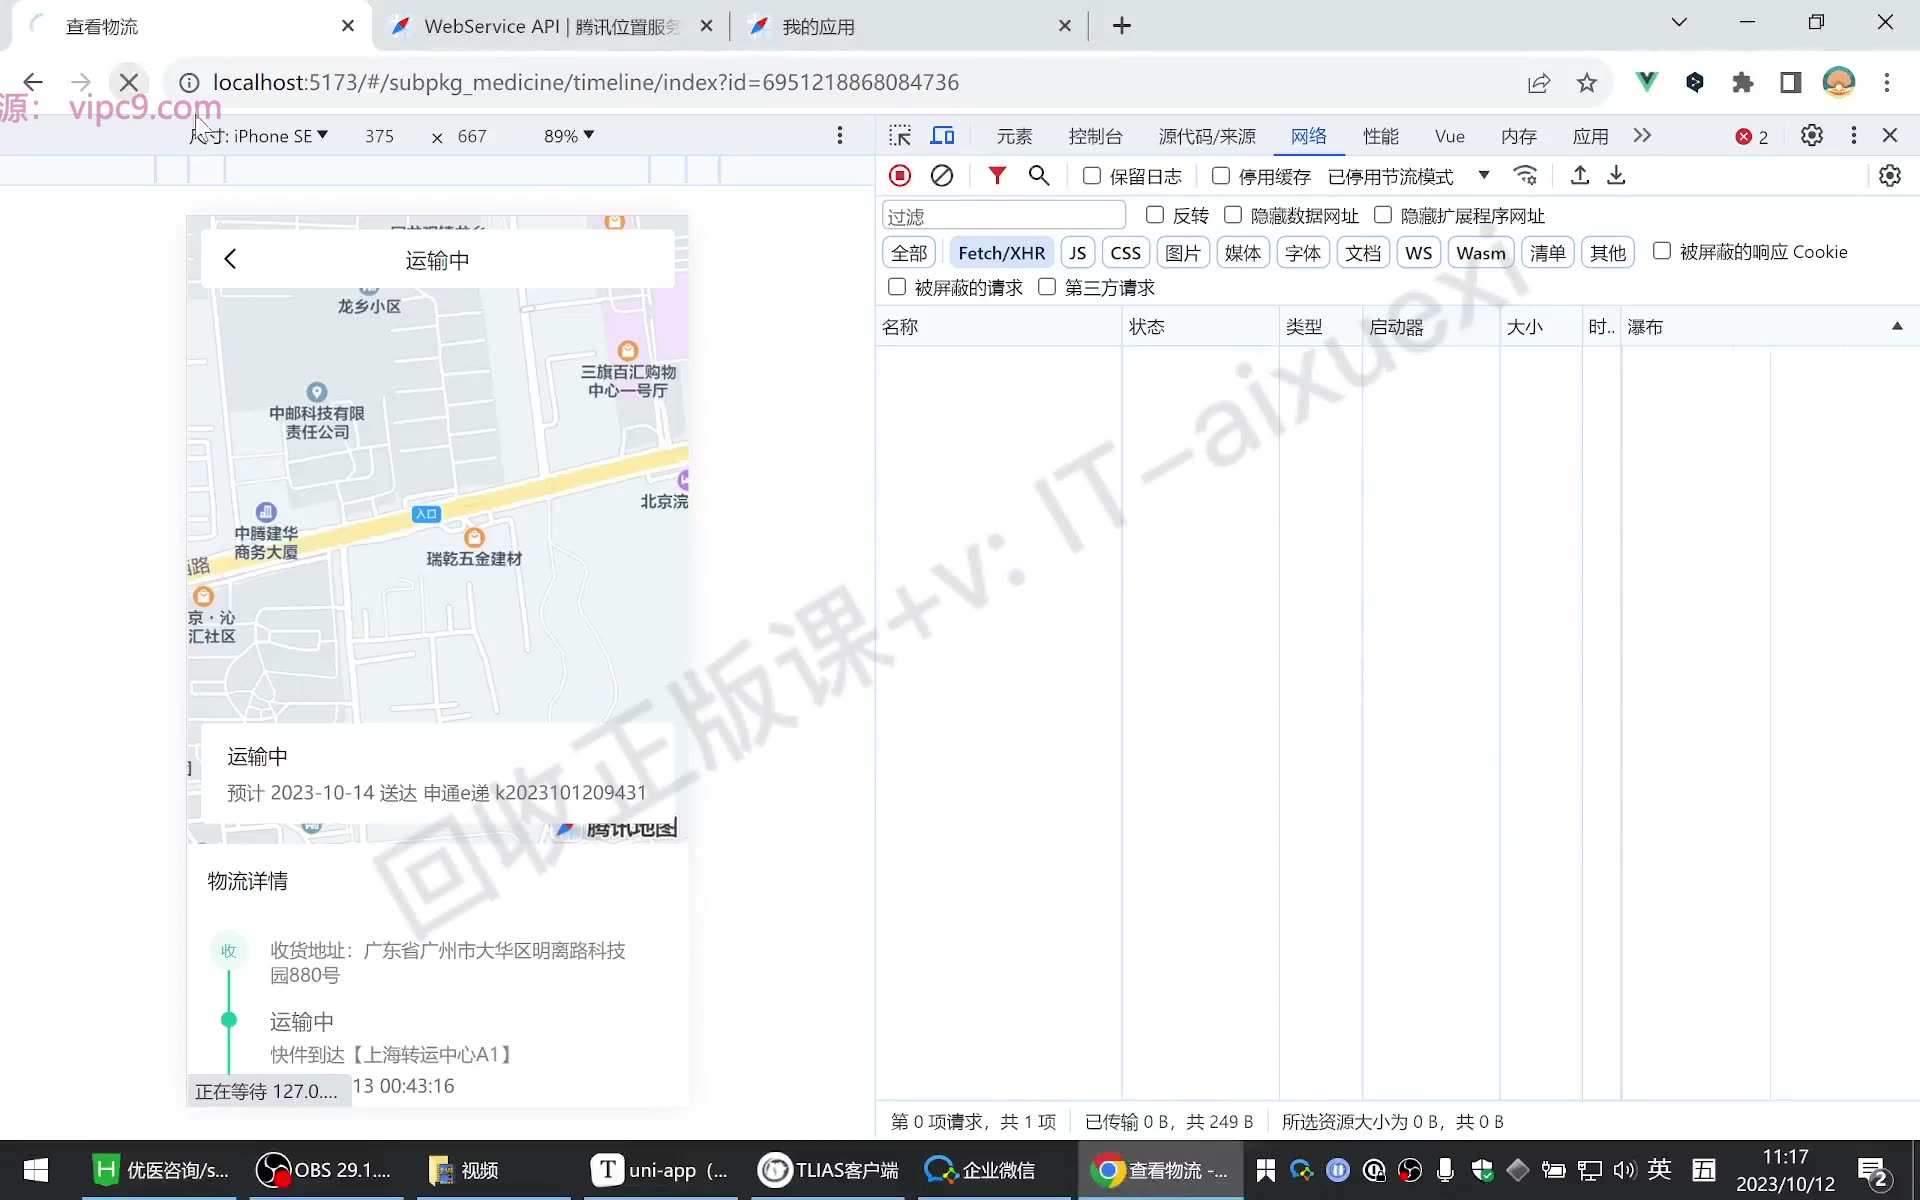The image size is (1920, 1200).
Task: Open DevTools settings gear
Action: 1812,136
